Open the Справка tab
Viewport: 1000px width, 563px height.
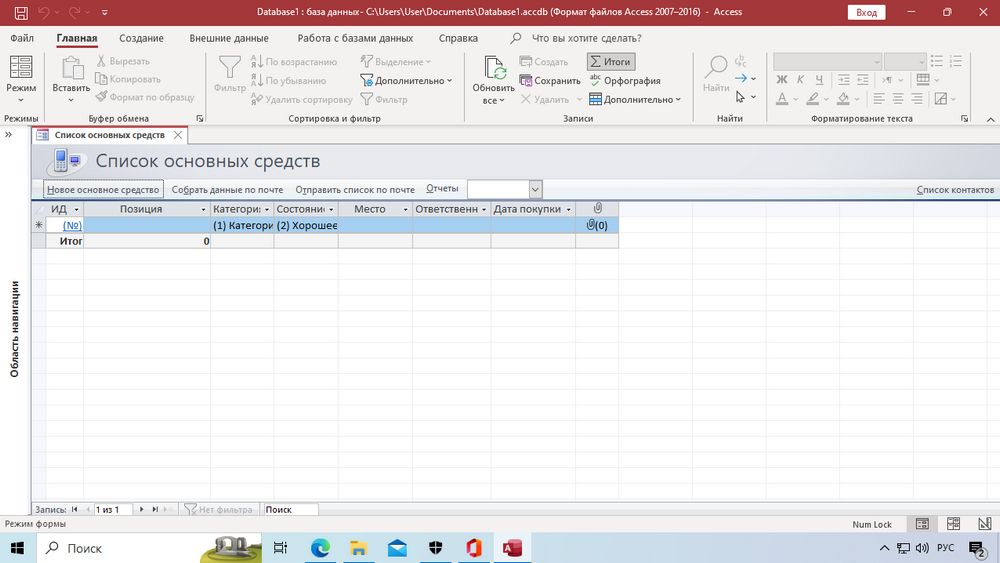coord(458,38)
